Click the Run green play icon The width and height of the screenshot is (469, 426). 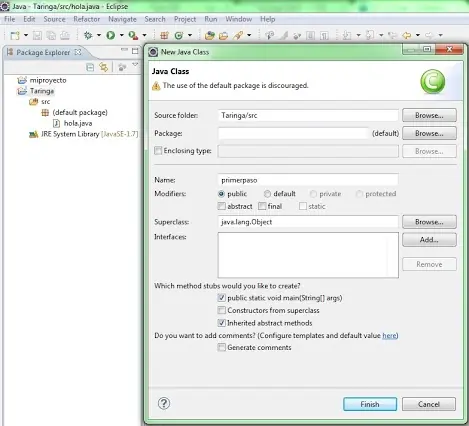tap(111, 35)
